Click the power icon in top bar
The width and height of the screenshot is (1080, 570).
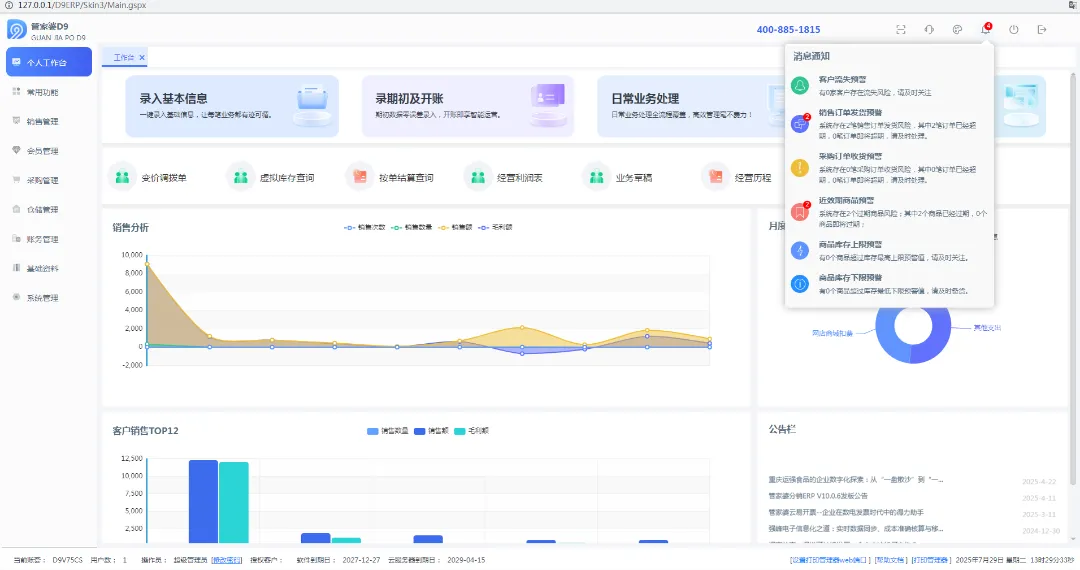point(1013,30)
